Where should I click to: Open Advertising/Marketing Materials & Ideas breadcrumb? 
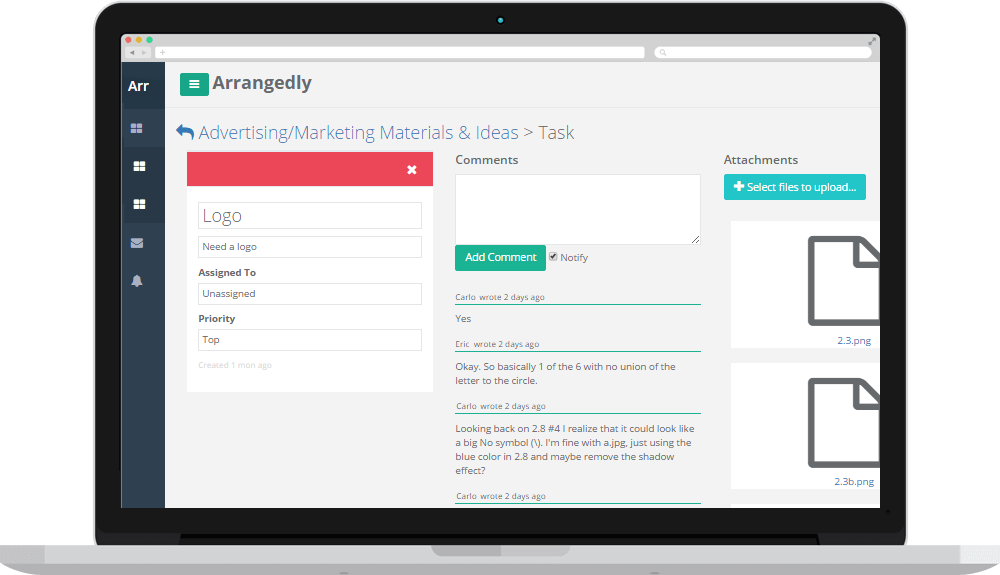[x=358, y=133]
